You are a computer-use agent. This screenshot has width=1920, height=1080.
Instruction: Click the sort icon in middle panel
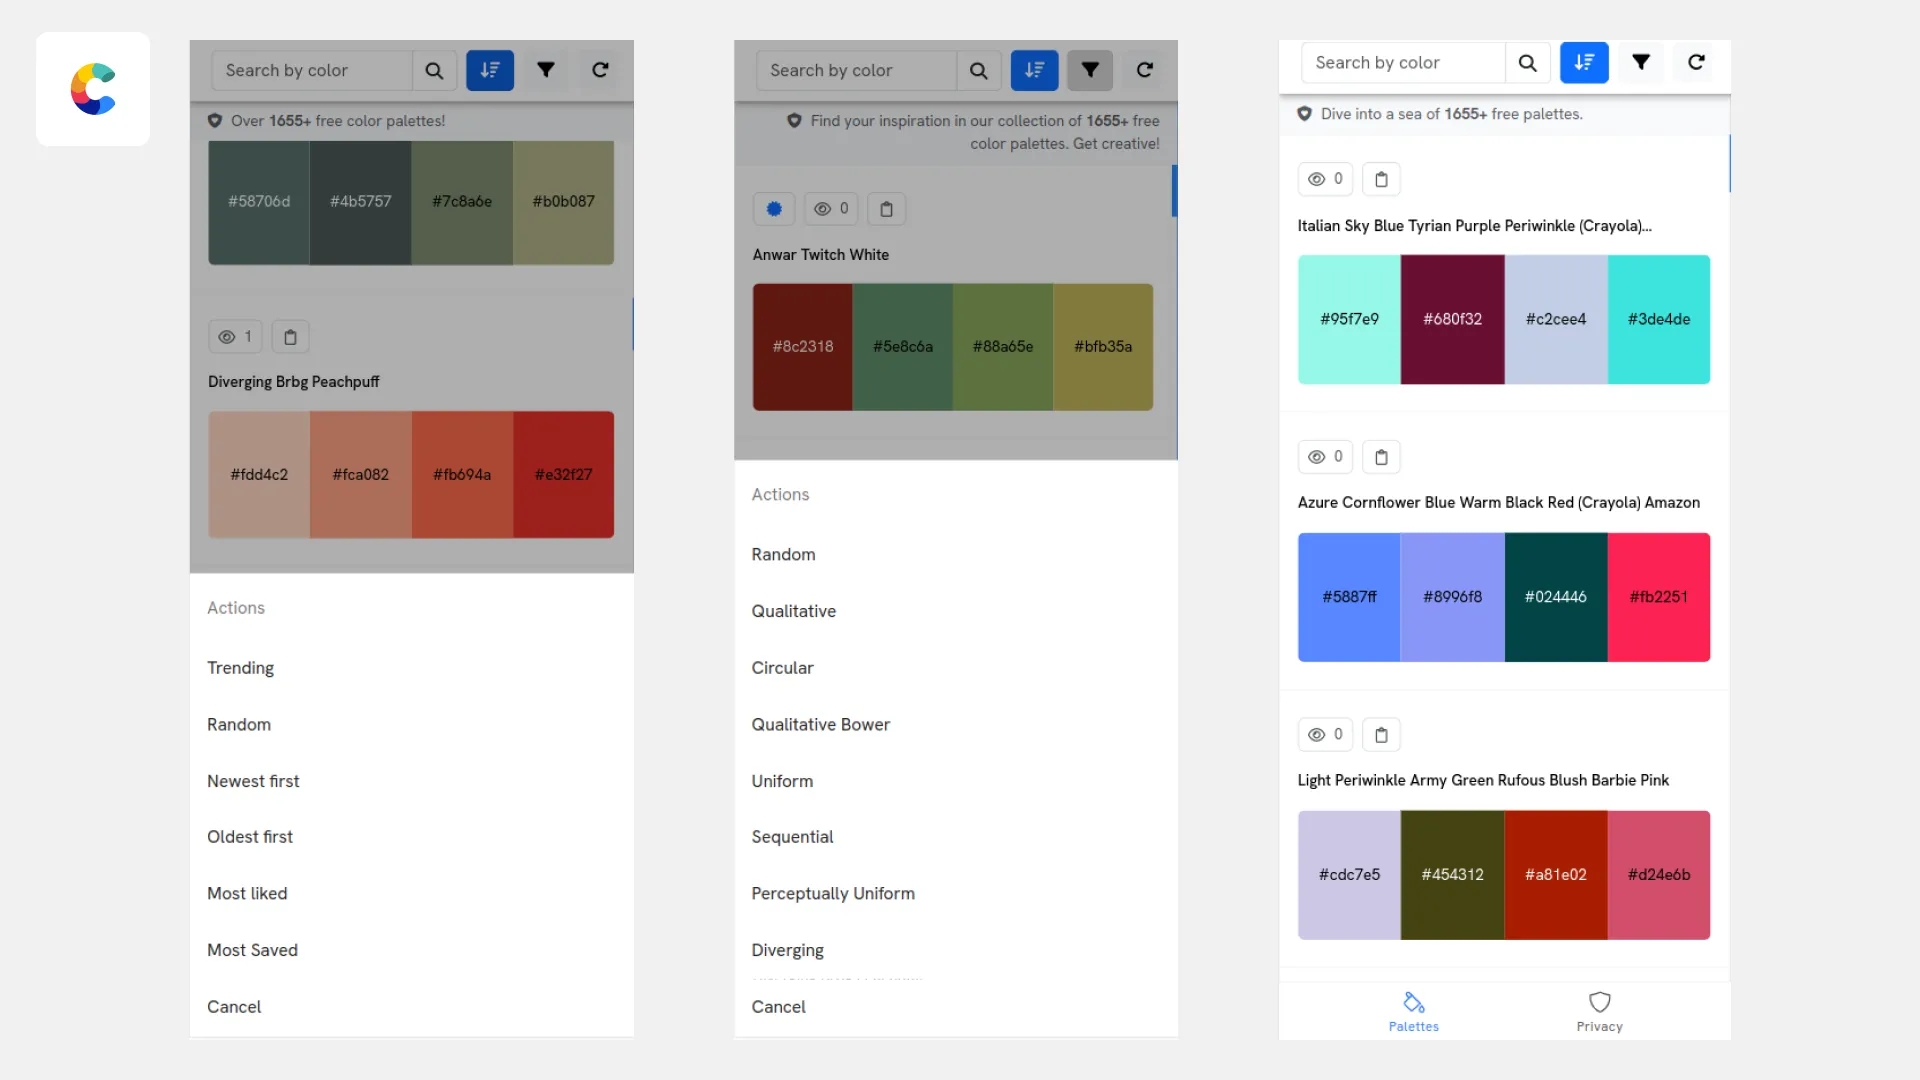pyautogui.click(x=1035, y=70)
